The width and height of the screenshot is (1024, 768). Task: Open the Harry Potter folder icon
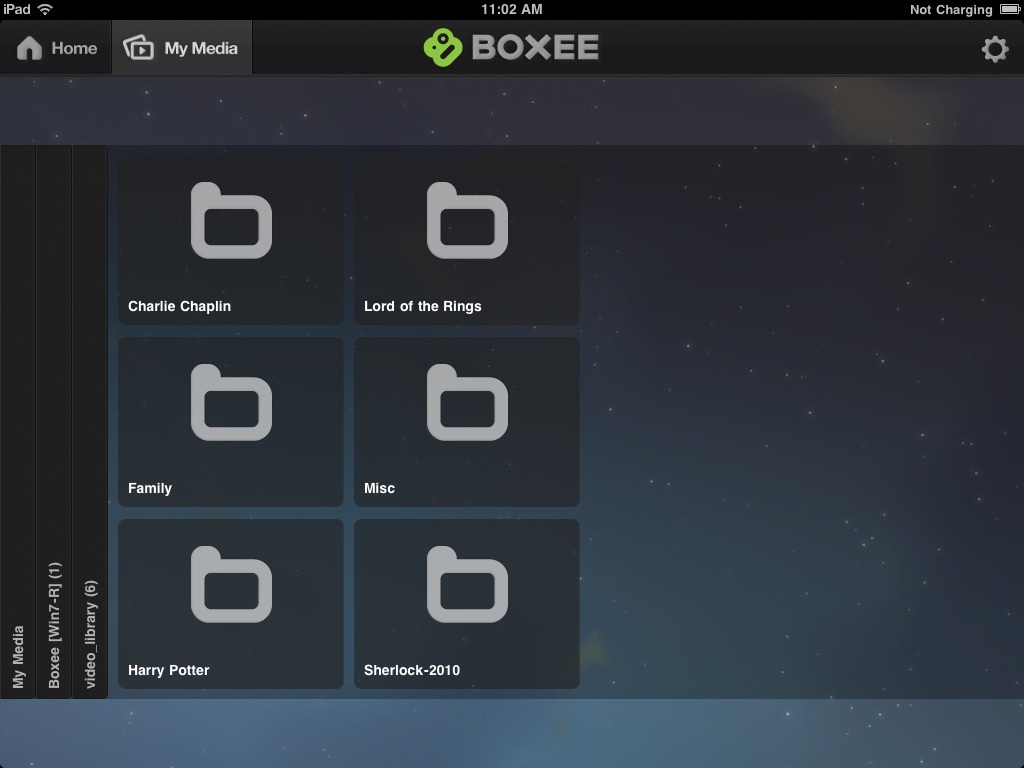tap(231, 584)
